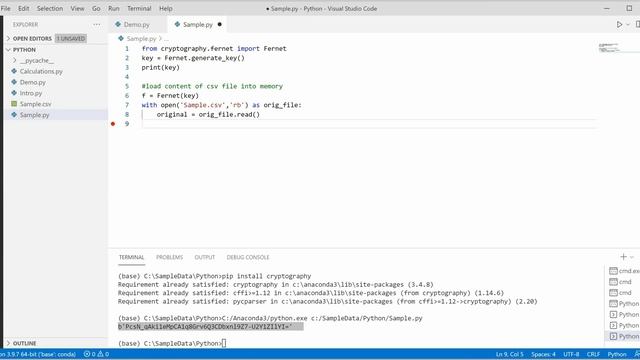This screenshot has width=640, height=360.
Task: Open errors and warnings status indicator
Action: [x=96, y=354]
